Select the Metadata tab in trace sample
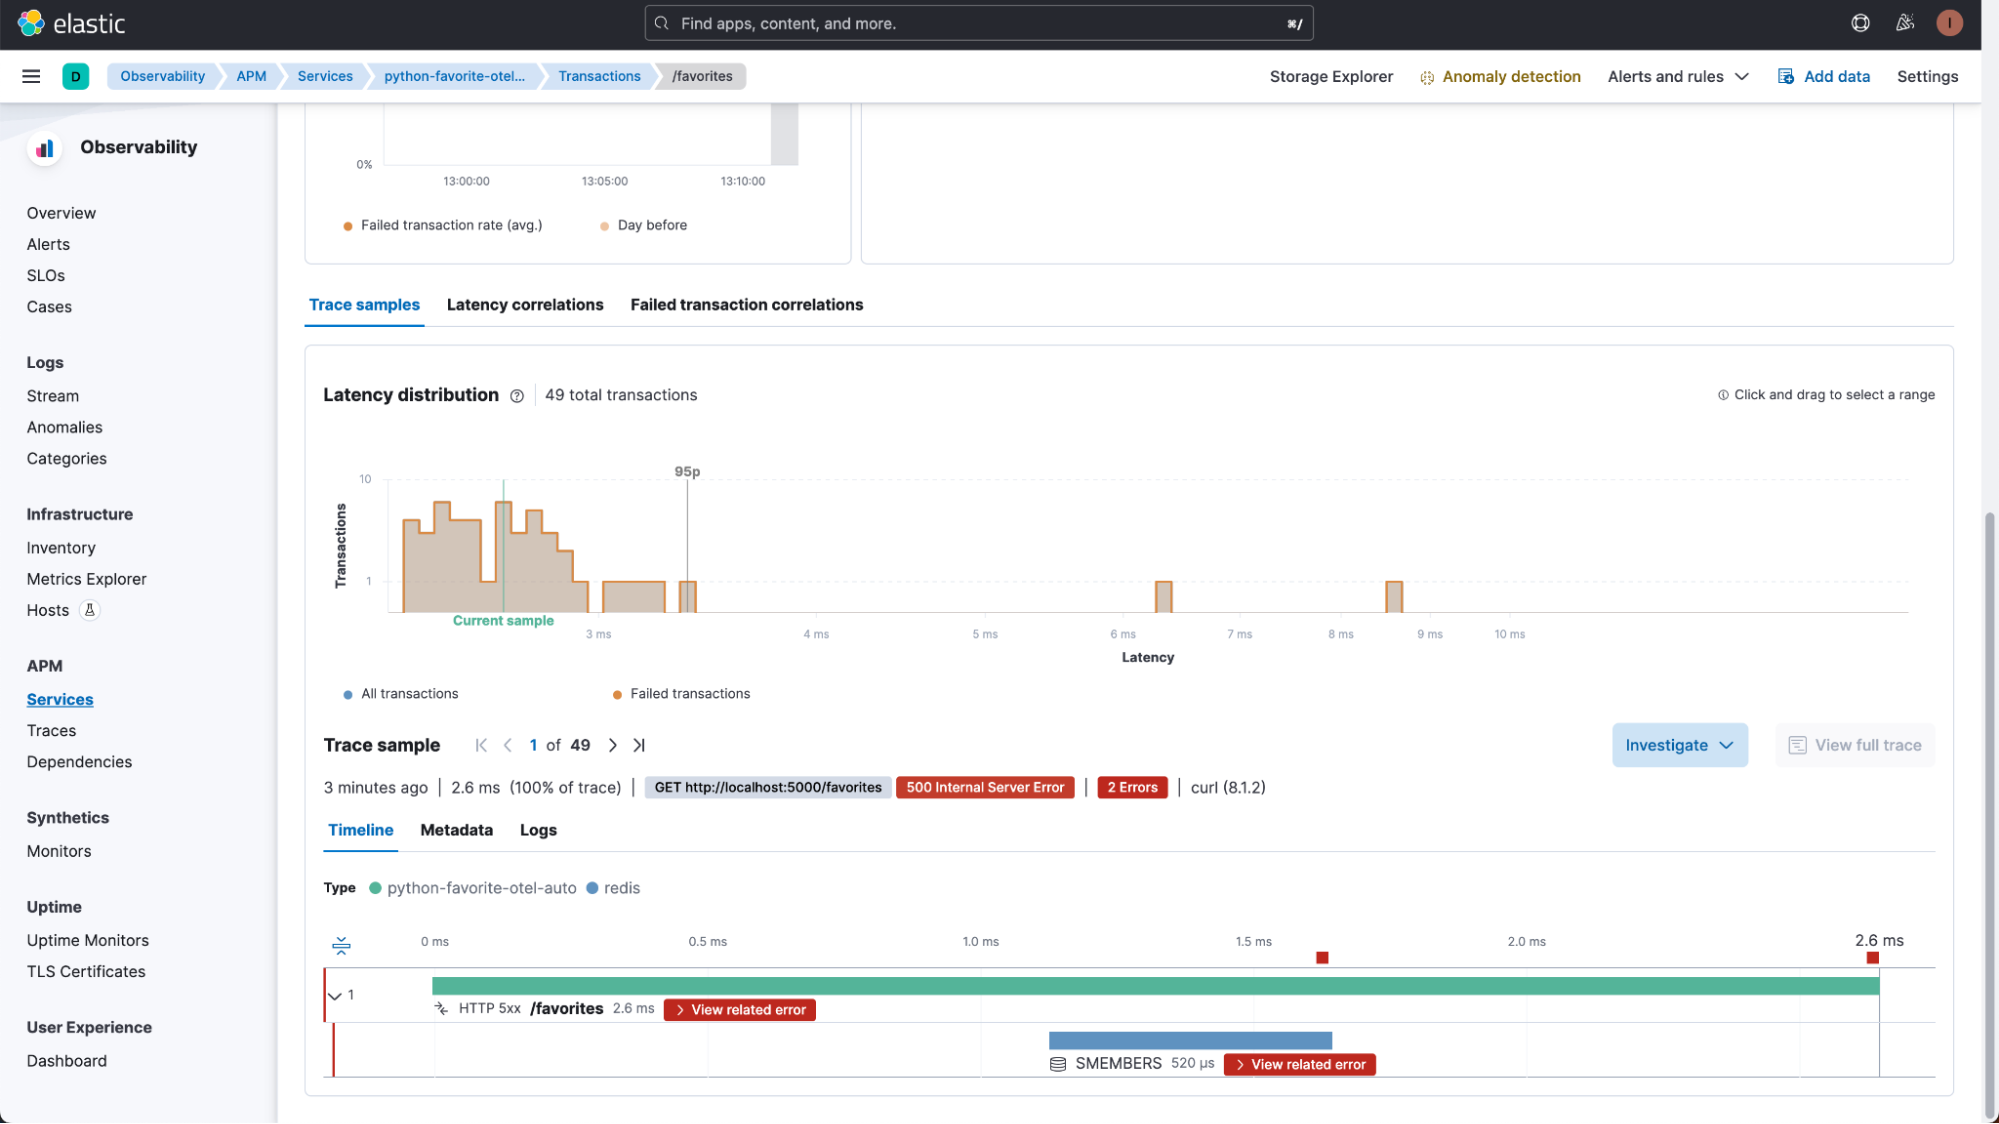This screenshot has height=1124, width=1999. [x=456, y=829]
